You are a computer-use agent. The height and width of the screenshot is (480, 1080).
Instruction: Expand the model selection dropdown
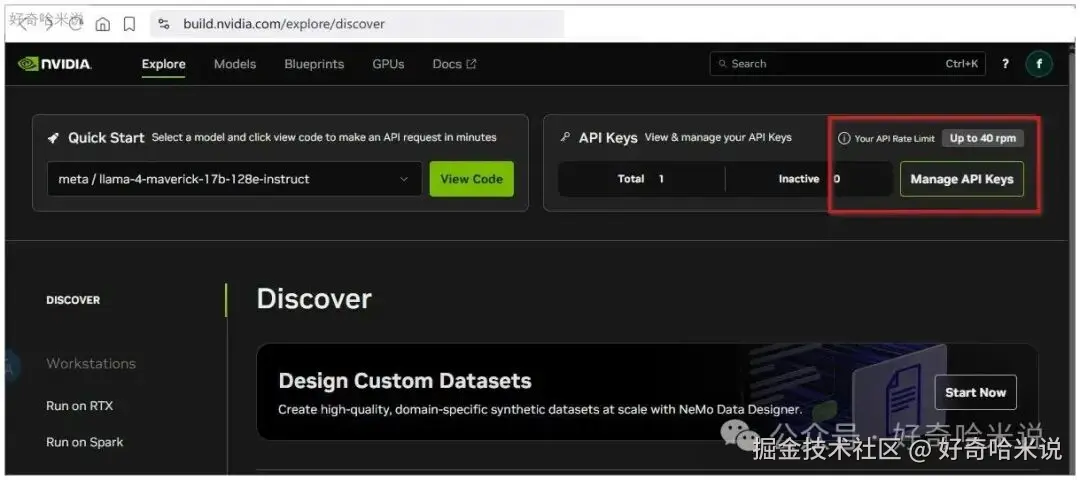click(234, 179)
